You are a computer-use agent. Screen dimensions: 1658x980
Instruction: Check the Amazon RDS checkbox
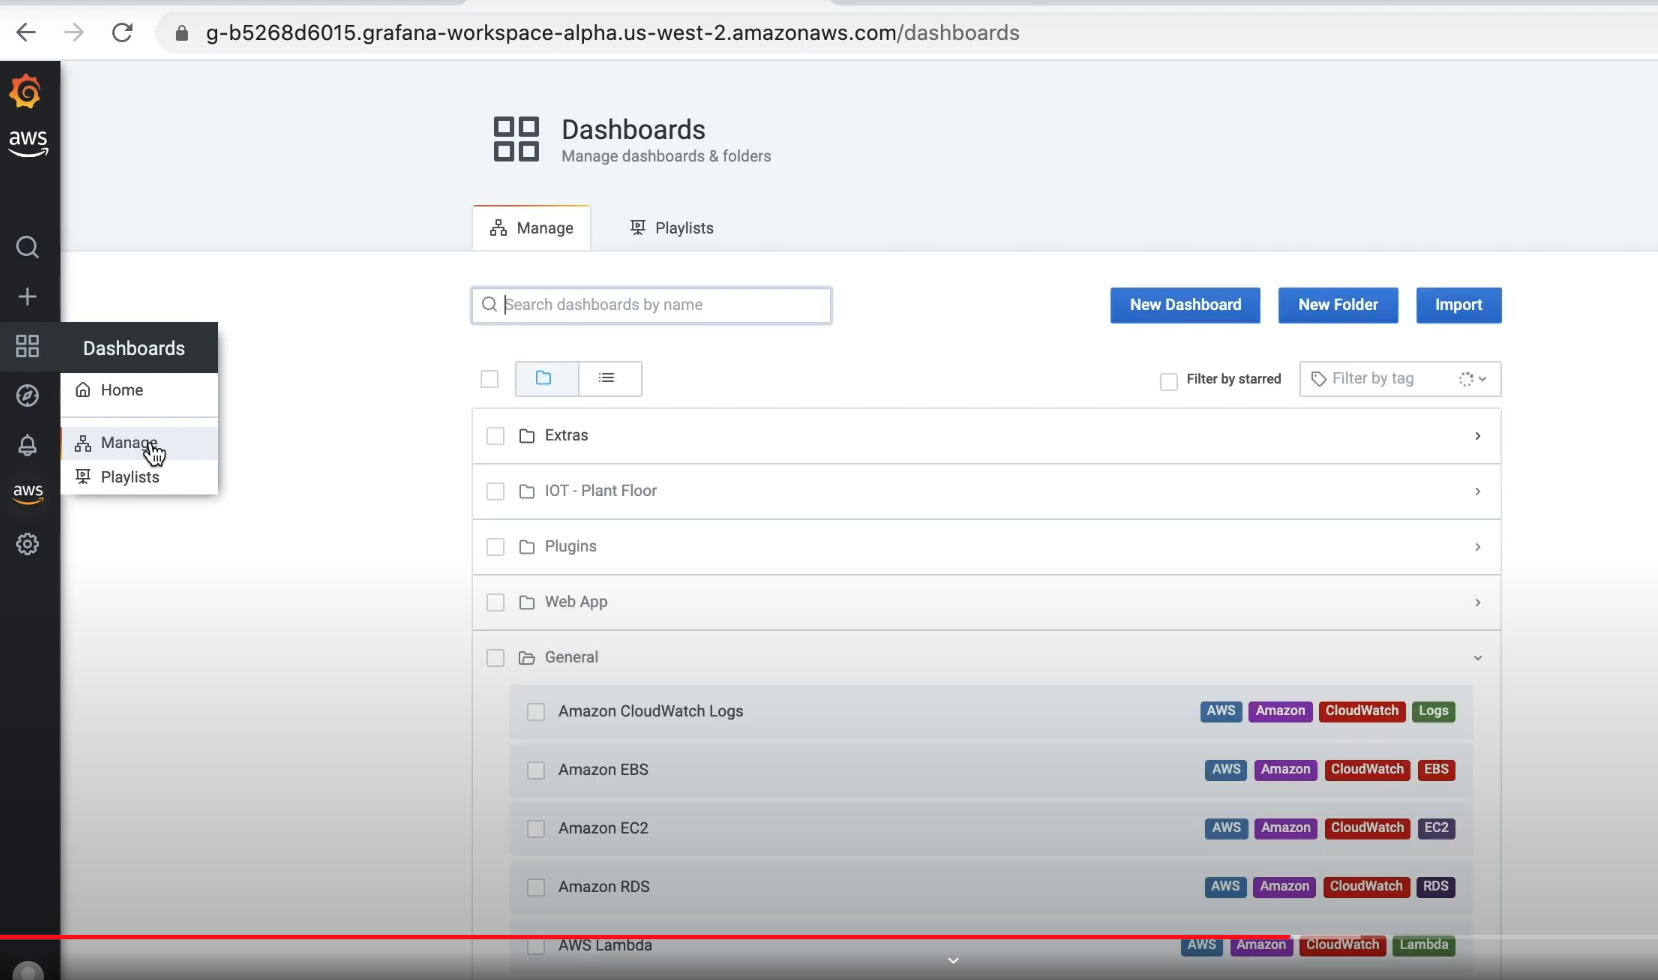pyautogui.click(x=536, y=887)
